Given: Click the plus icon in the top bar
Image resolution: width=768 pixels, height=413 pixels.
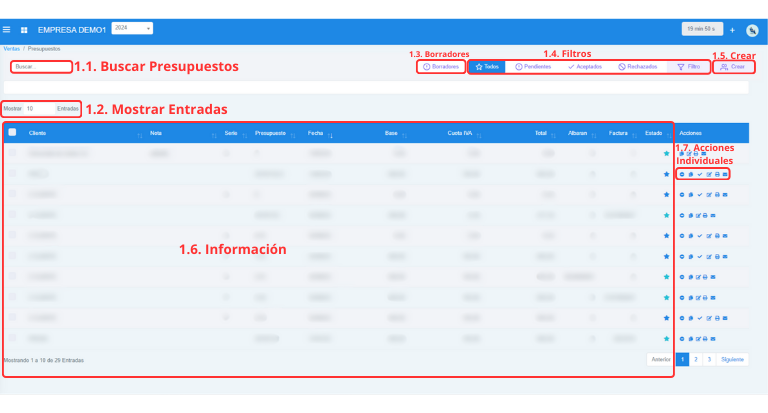Looking at the screenshot, I should pyautogui.click(x=732, y=30).
